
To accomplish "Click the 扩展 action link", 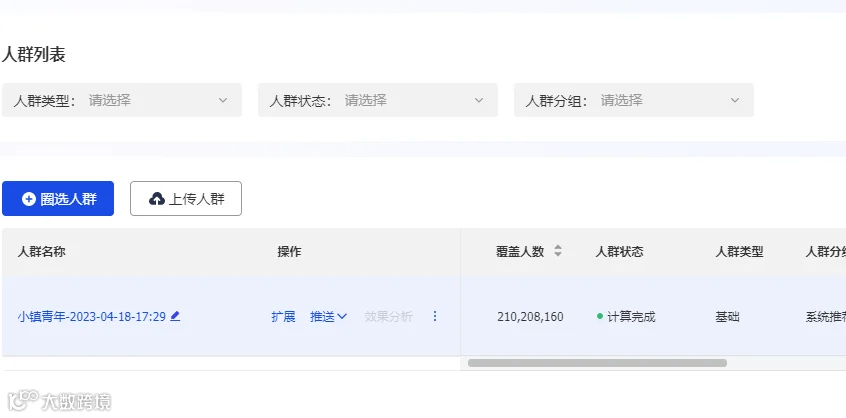I will pos(283,317).
